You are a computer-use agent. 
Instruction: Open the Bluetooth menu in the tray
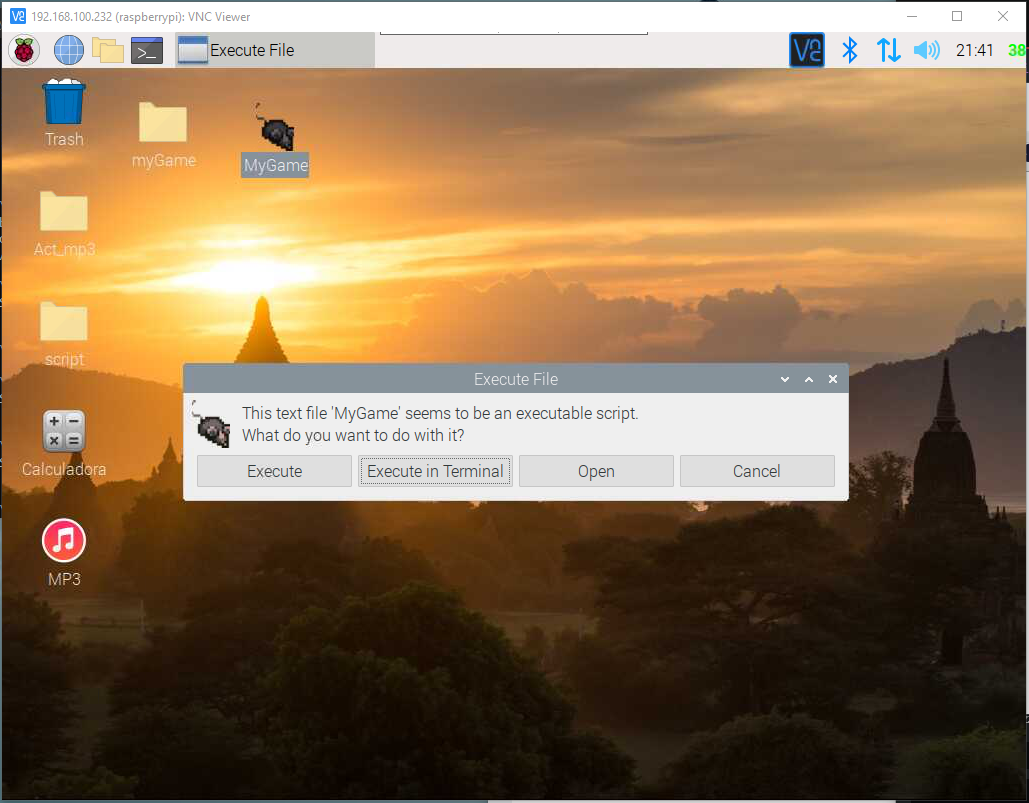point(850,50)
